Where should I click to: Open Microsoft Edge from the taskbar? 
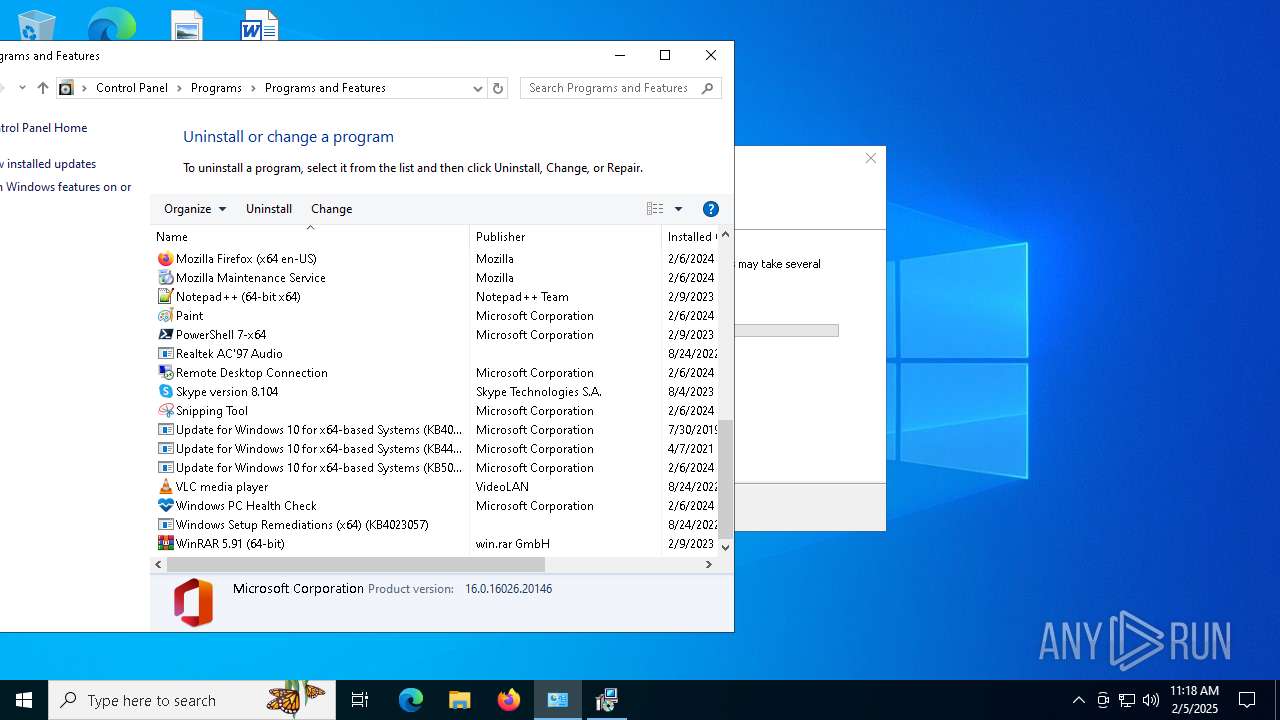[411, 700]
